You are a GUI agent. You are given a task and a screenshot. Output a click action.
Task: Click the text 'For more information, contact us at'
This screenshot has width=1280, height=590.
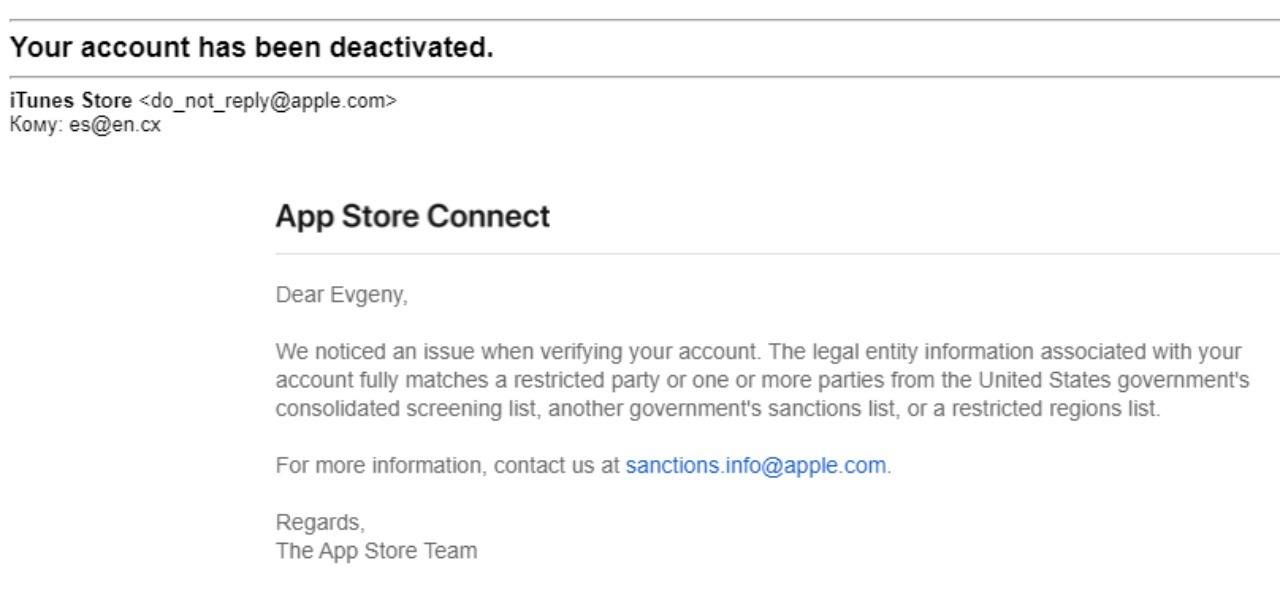tap(447, 466)
